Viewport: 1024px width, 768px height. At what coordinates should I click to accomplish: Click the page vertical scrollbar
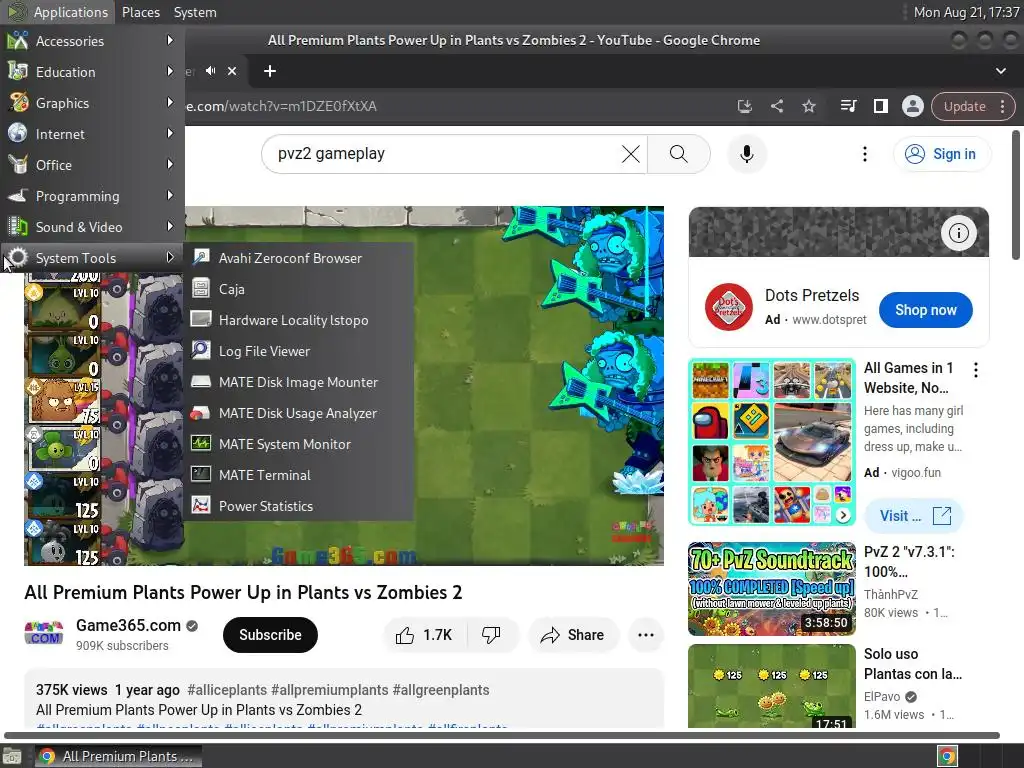pyautogui.click(x=1016, y=196)
